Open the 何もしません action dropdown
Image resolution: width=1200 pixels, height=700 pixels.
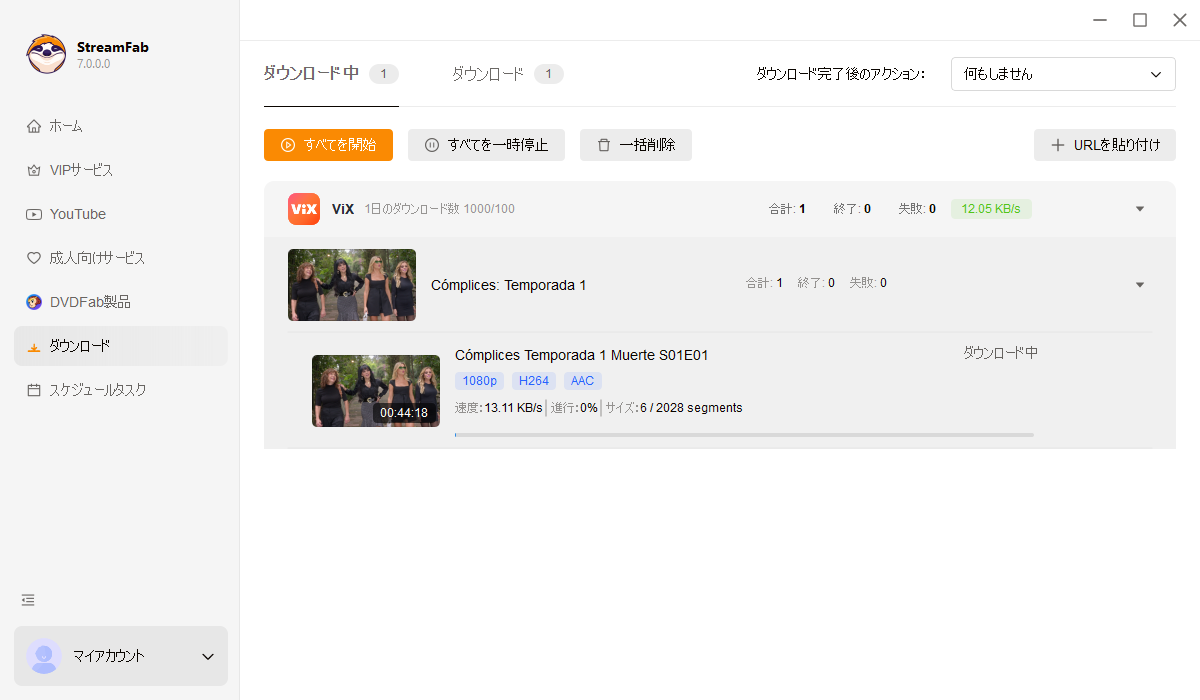(1062, 73)
